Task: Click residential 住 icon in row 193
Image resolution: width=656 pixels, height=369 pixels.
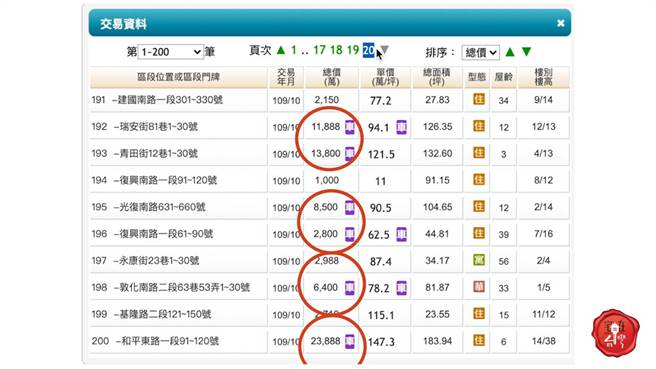Action: point(479,153)
